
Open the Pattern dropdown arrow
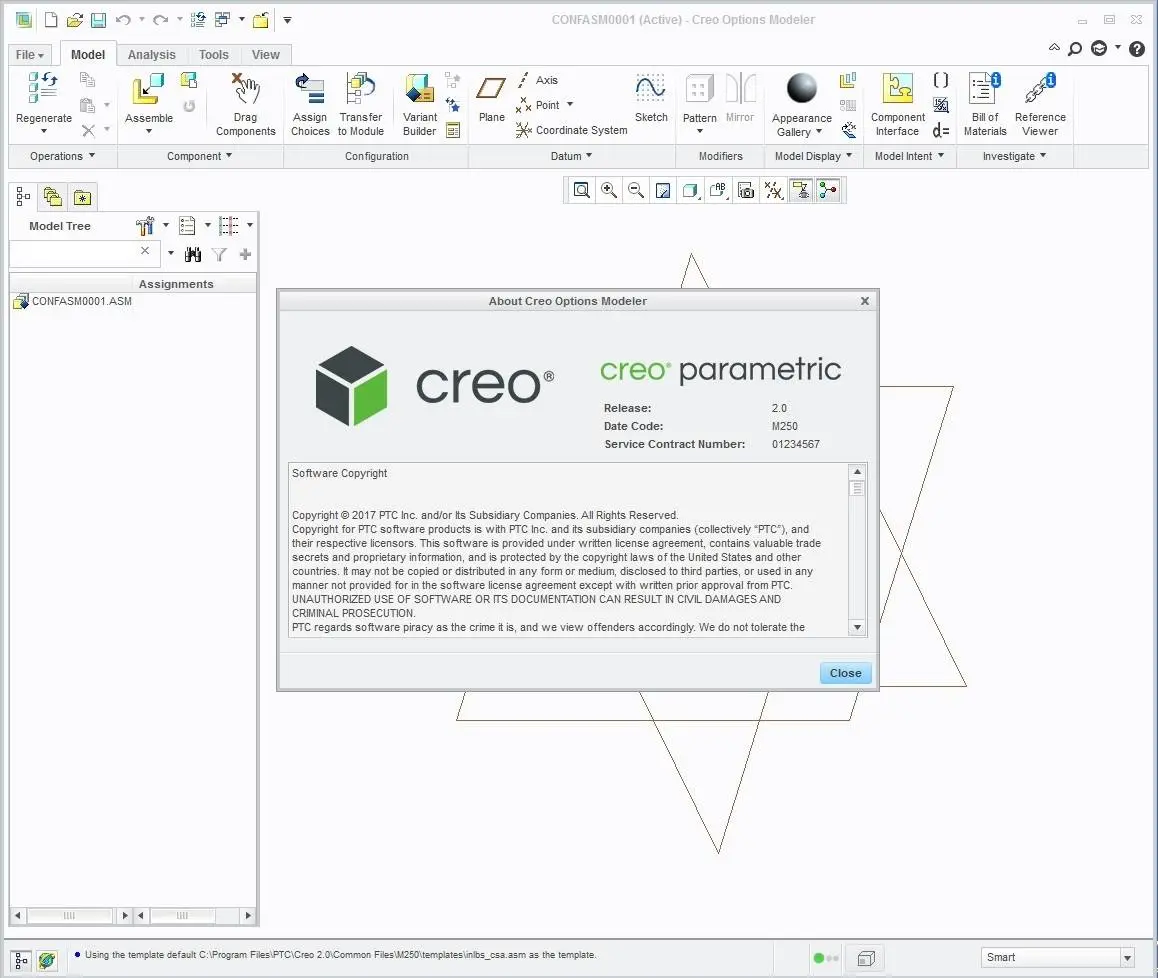[x=699, y=131]
